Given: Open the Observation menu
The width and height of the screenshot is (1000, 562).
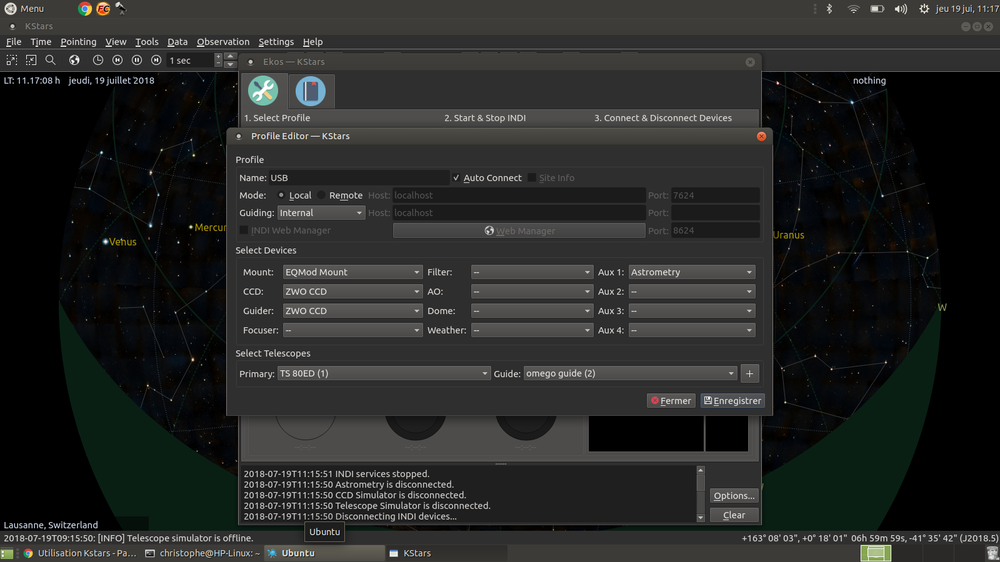Looking at the screenshot, I should (223, 41).
